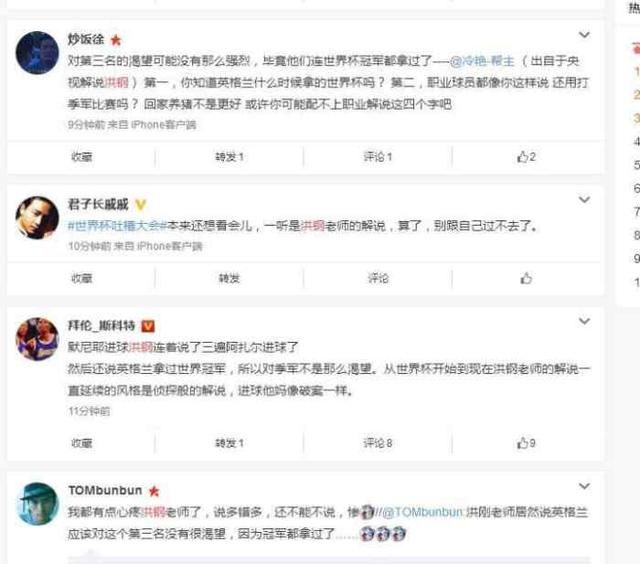640x564 pixels.
Task: Click the yellow V badge beside 君子长戚戚
Action: coord(140,204)
